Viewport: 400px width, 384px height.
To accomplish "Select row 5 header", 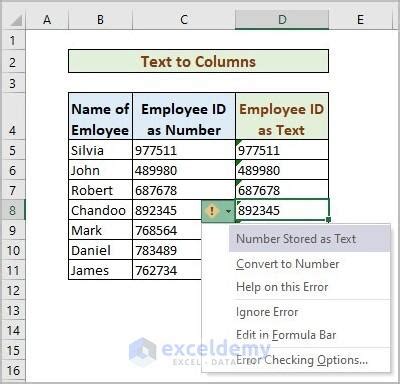I will pos(13,150).
